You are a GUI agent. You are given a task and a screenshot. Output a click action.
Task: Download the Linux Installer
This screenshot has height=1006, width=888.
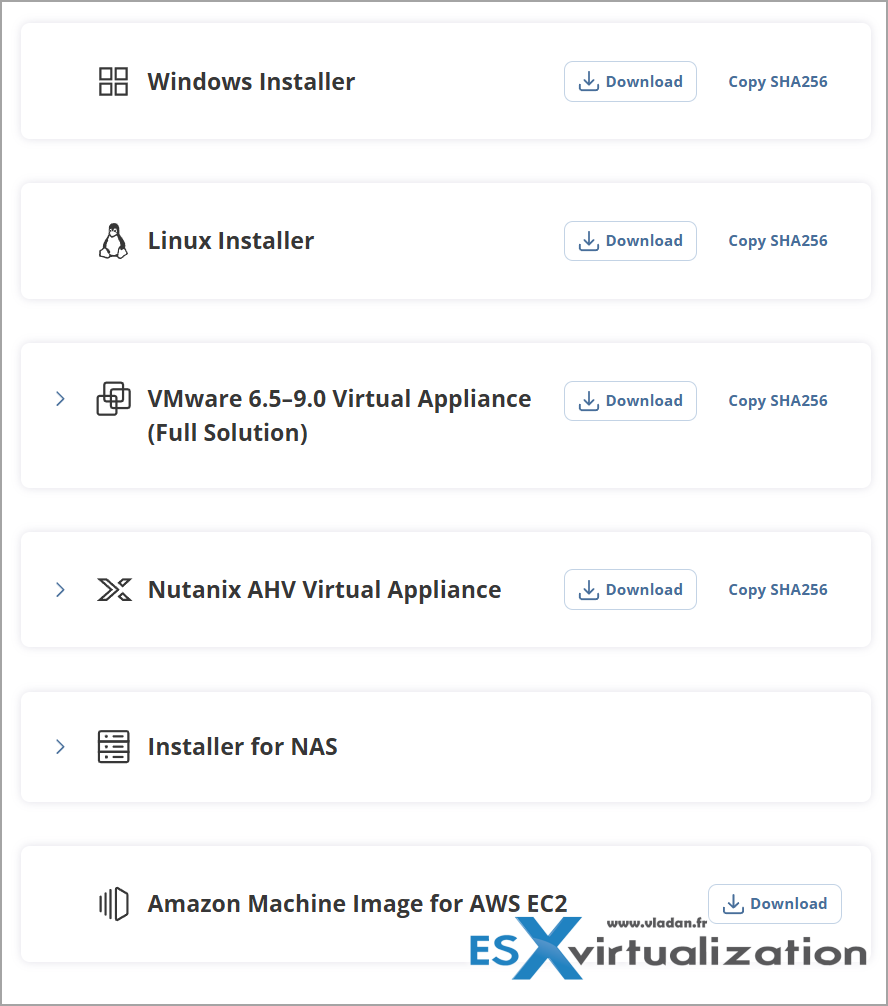630,241
